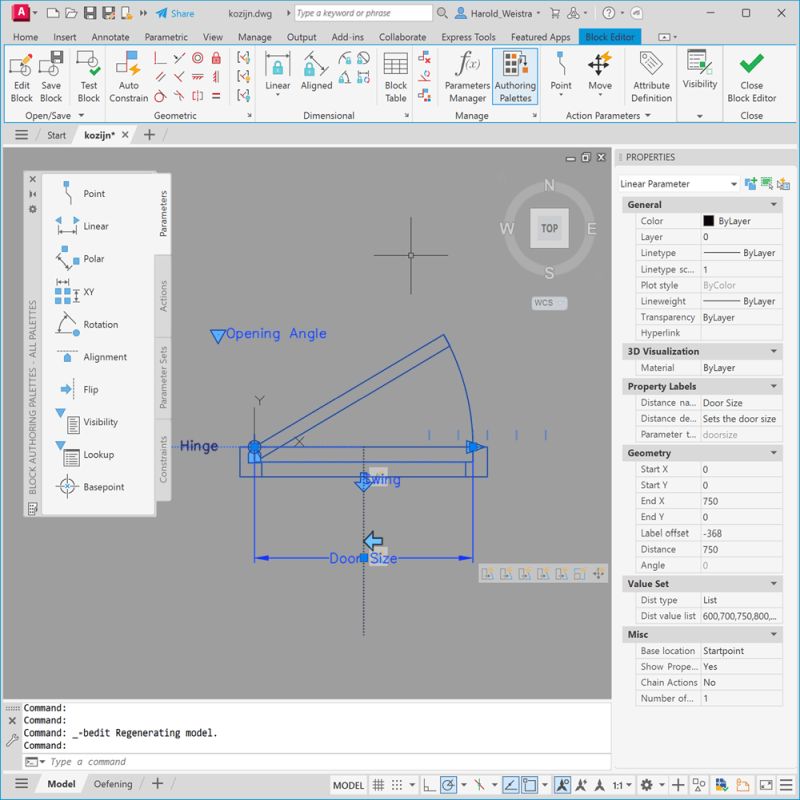Toggle isometric drafting in status bar
The width and height of the screenshot is (800, 800).
pos(479,785)
